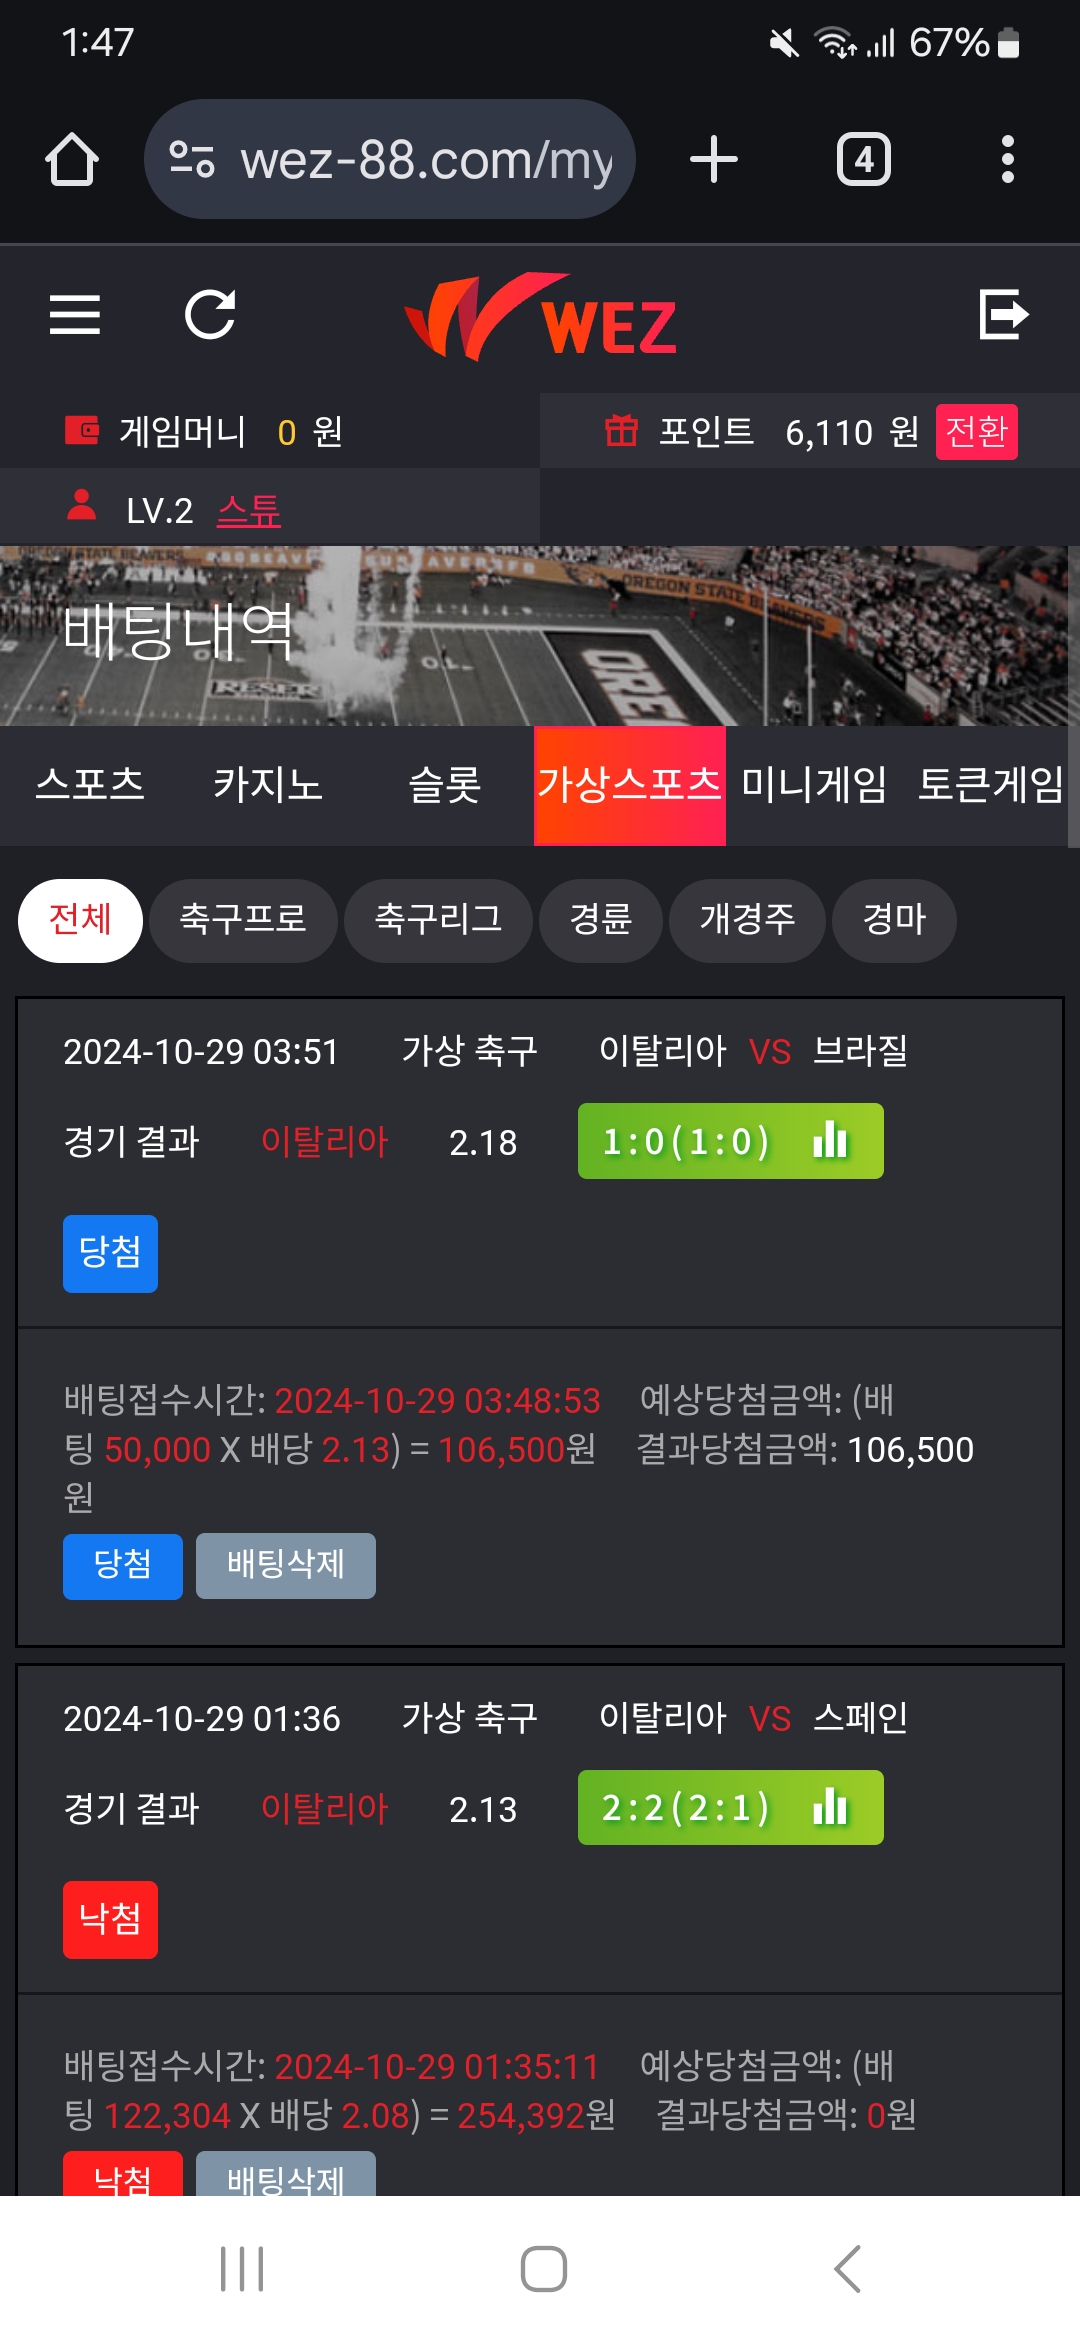The height and width of the screenshot is (2340, 1080).
Task: Switch to the 카지노 tab
Action: 267,785
